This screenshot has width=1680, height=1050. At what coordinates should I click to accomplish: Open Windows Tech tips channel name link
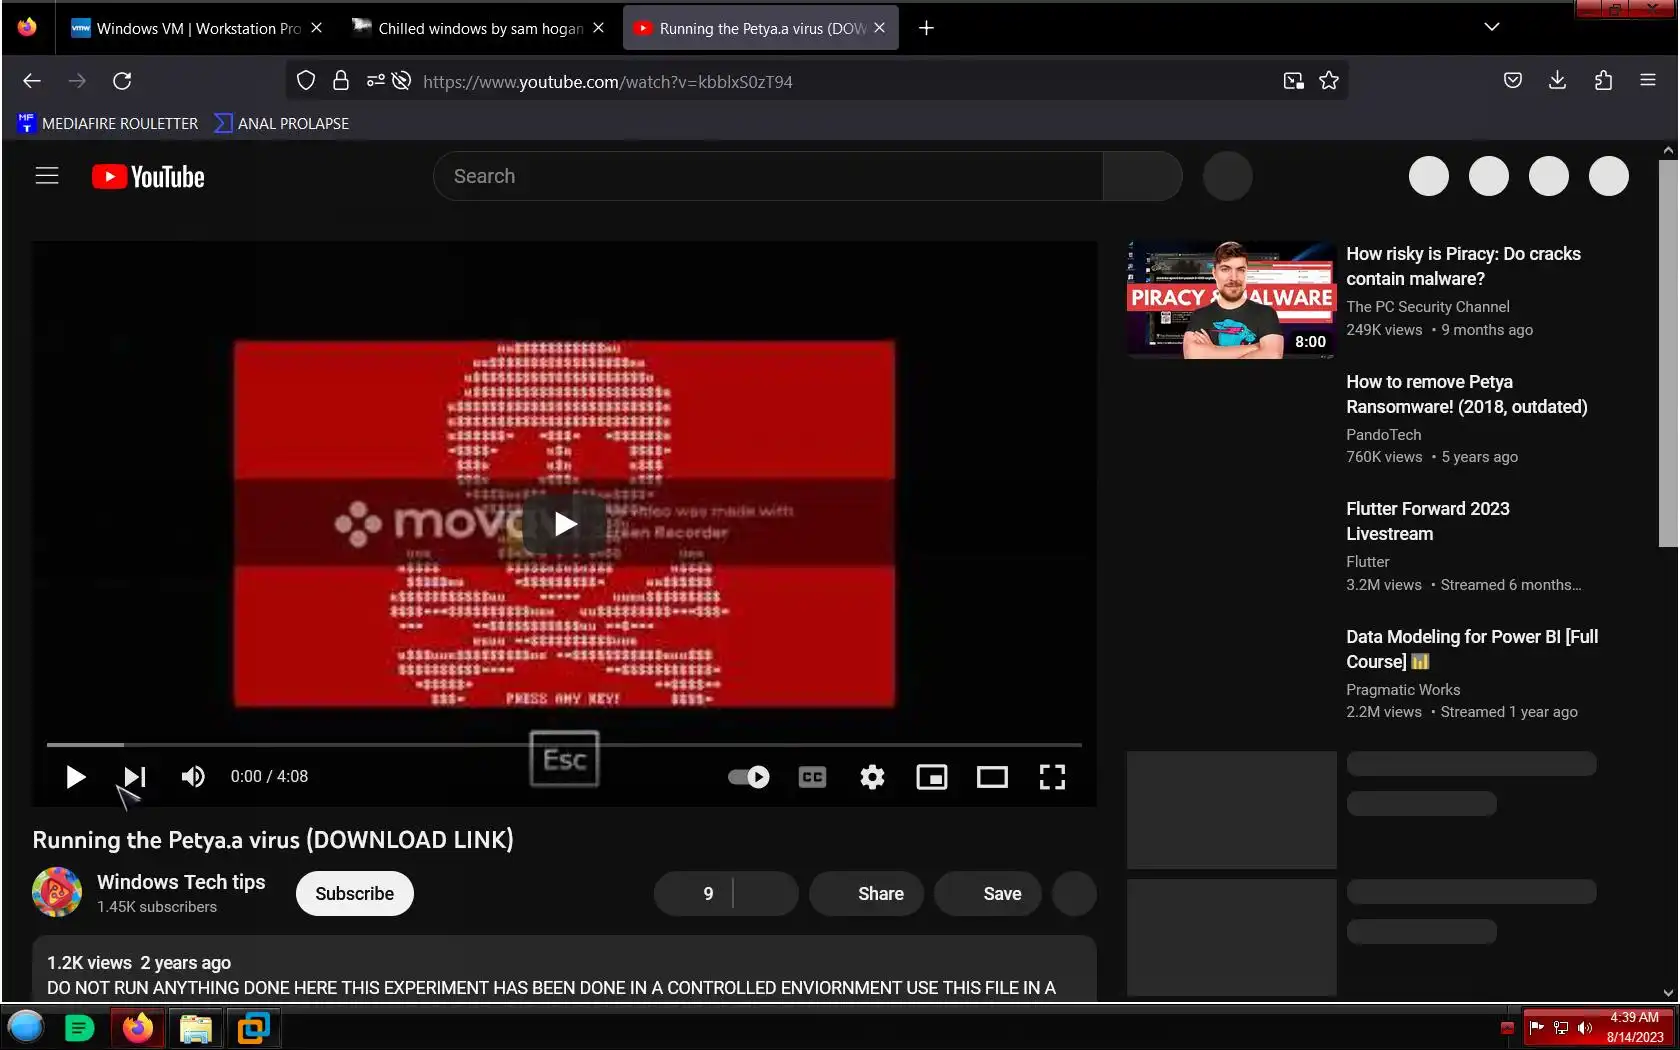click(x=181, y=882)
